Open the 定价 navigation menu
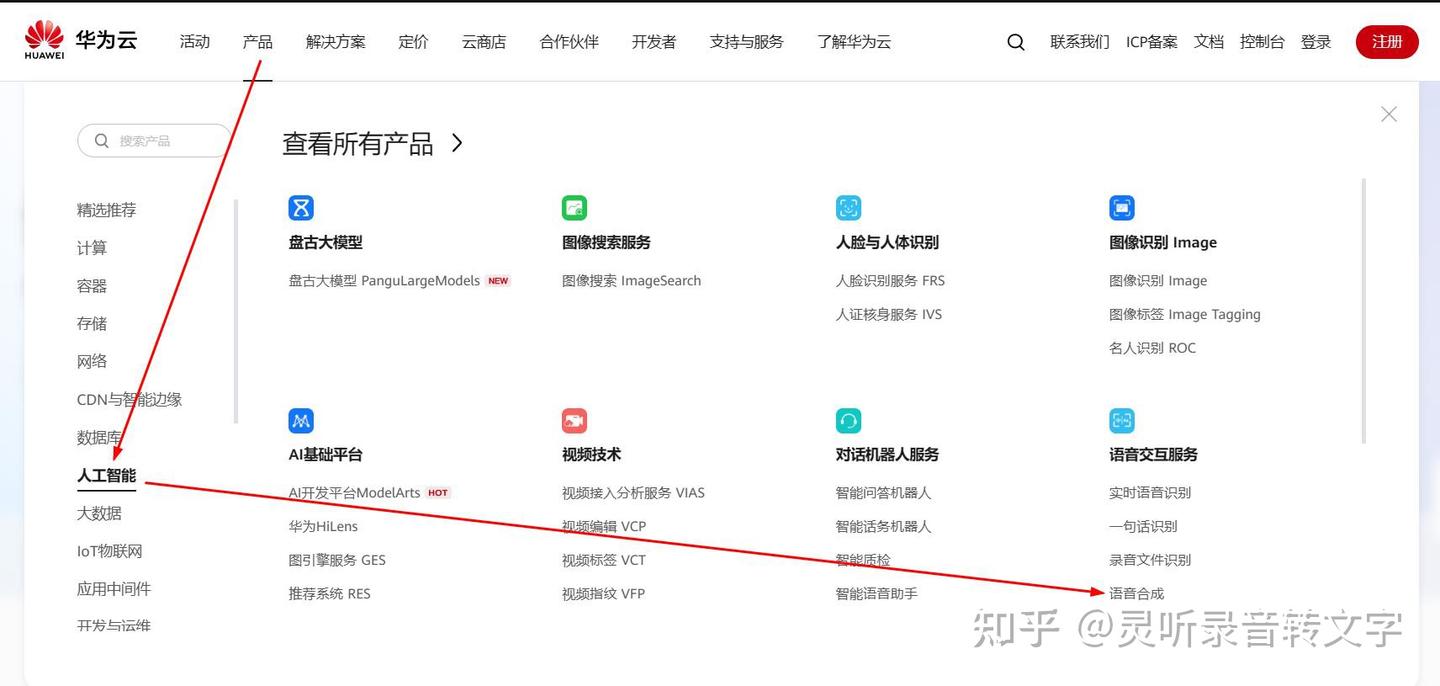The image size is (1440, 686). [x=413, y=42]
